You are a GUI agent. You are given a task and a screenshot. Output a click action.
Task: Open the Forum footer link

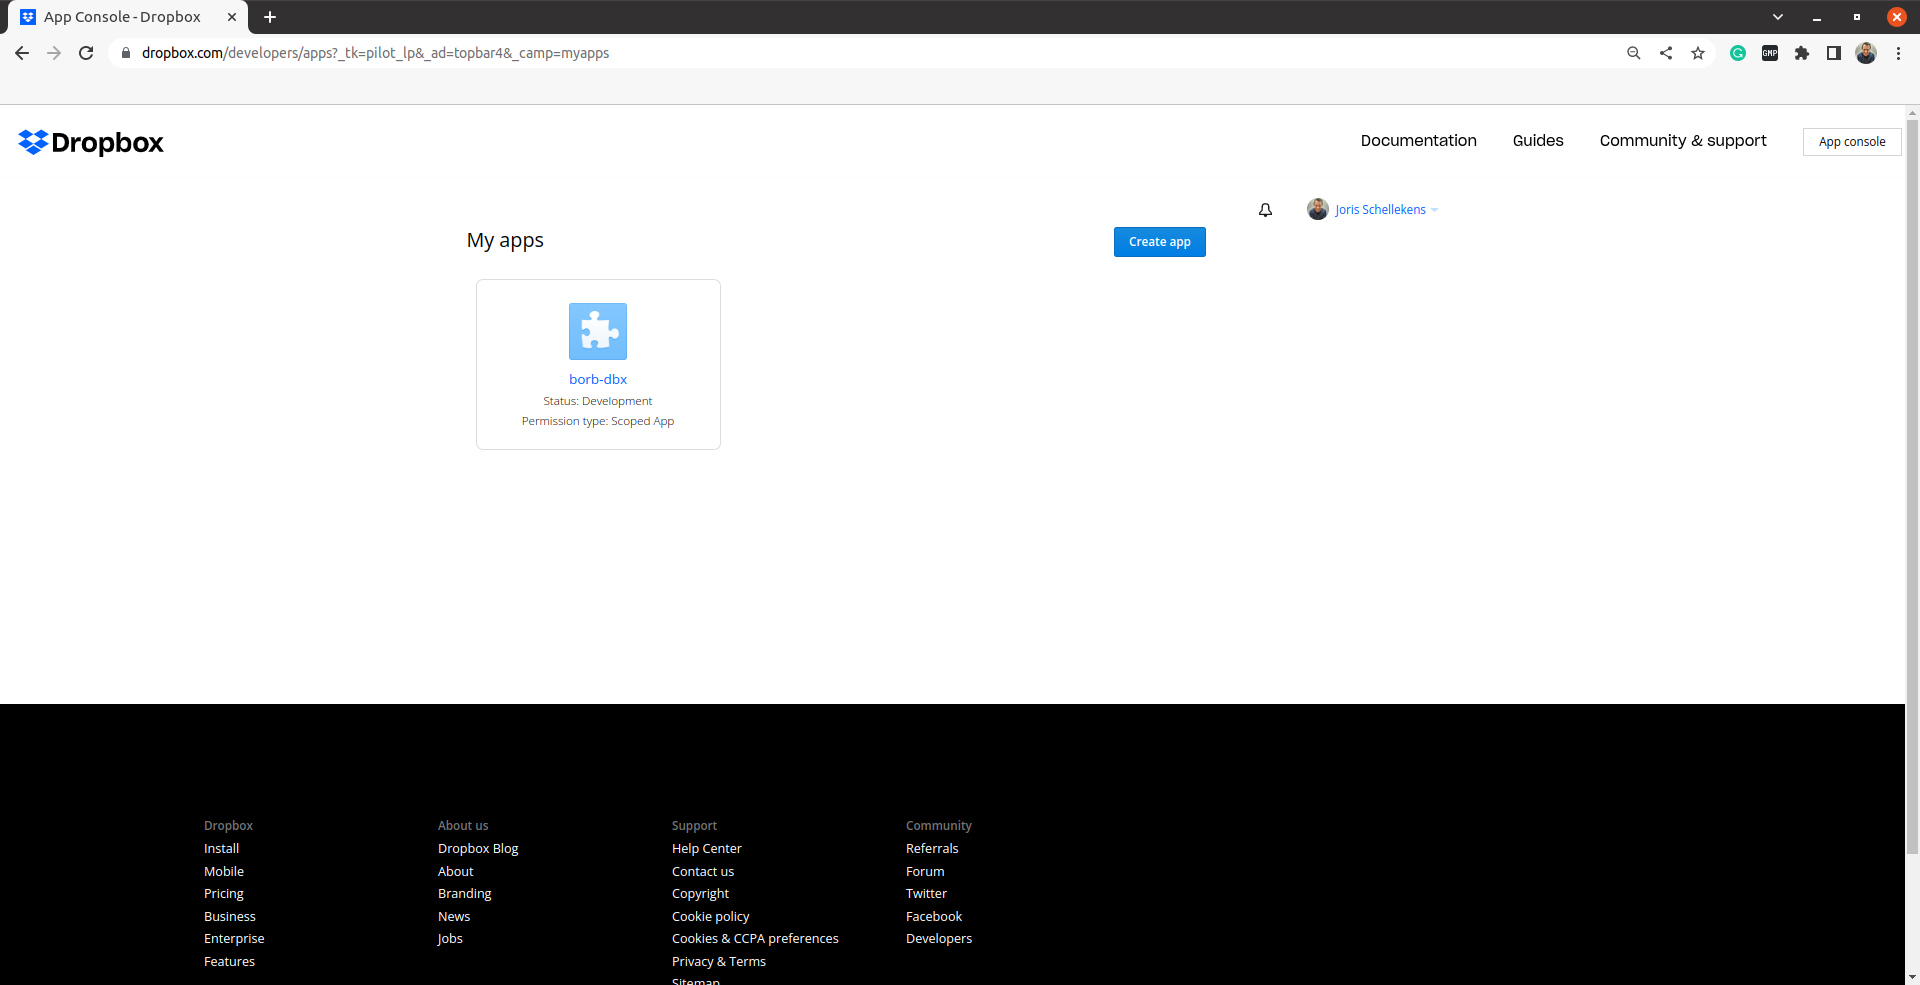925,872
